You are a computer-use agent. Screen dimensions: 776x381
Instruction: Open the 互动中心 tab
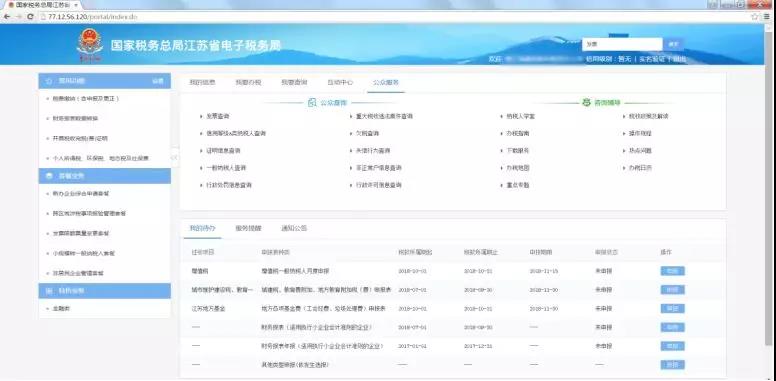coord(340,83)
